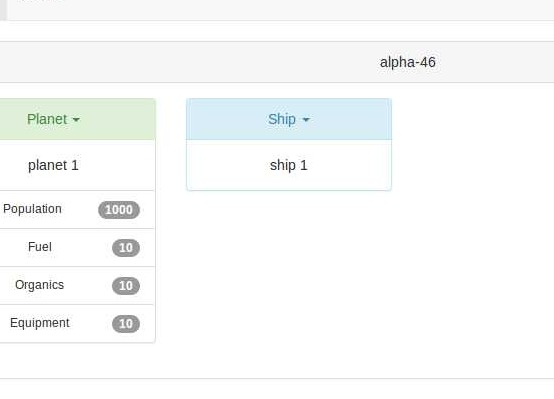Viewport: 554px width, 399px height.
Task: Click the caret arrow beside Planet
Action: tap(76, 120)
